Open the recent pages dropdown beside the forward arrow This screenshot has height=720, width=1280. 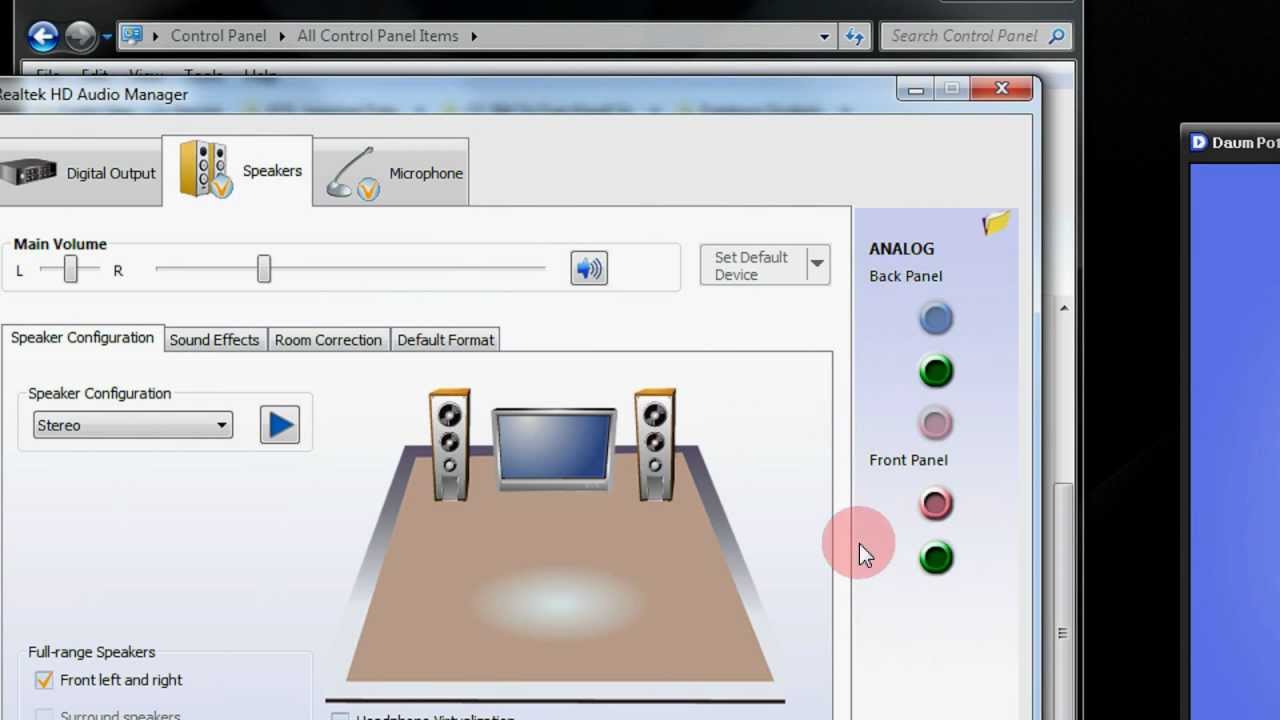click(x=107, y=38)
